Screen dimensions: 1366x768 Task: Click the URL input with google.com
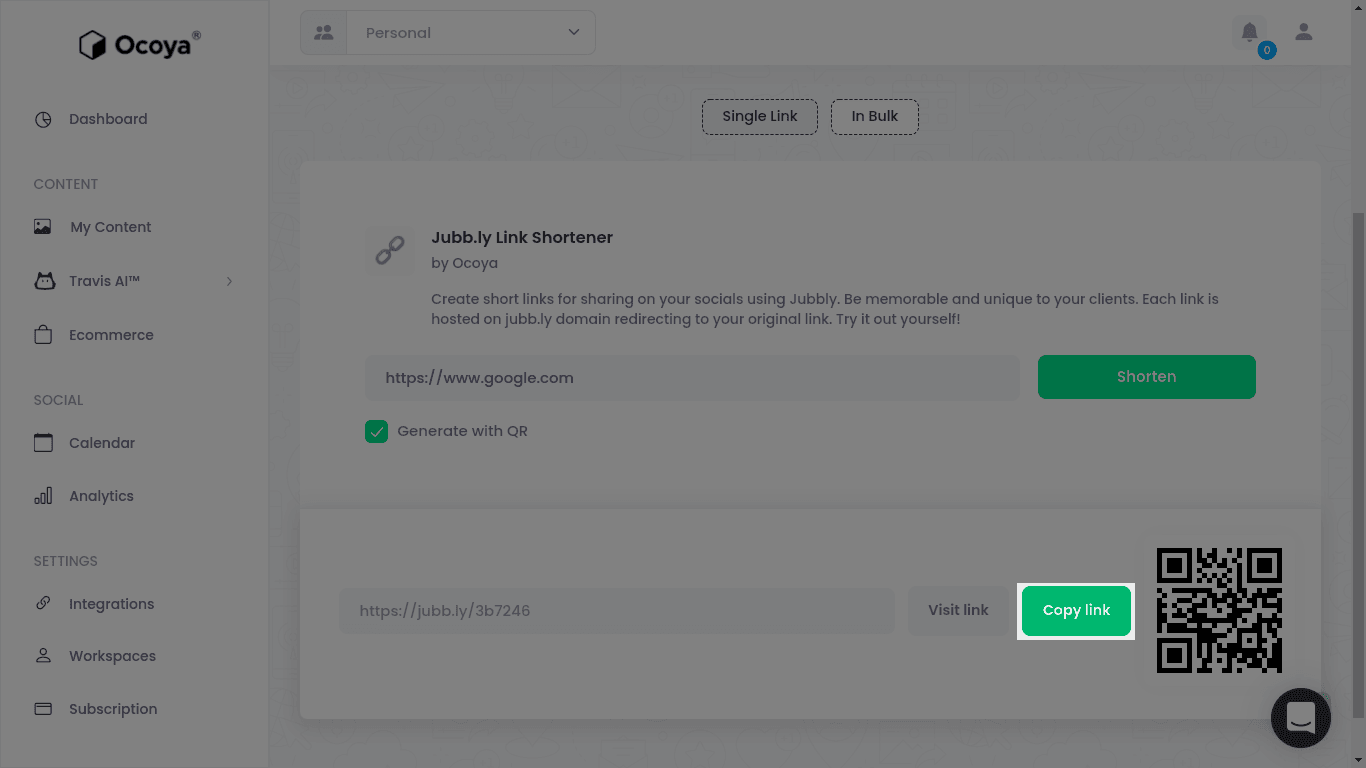tap(692, 378)
